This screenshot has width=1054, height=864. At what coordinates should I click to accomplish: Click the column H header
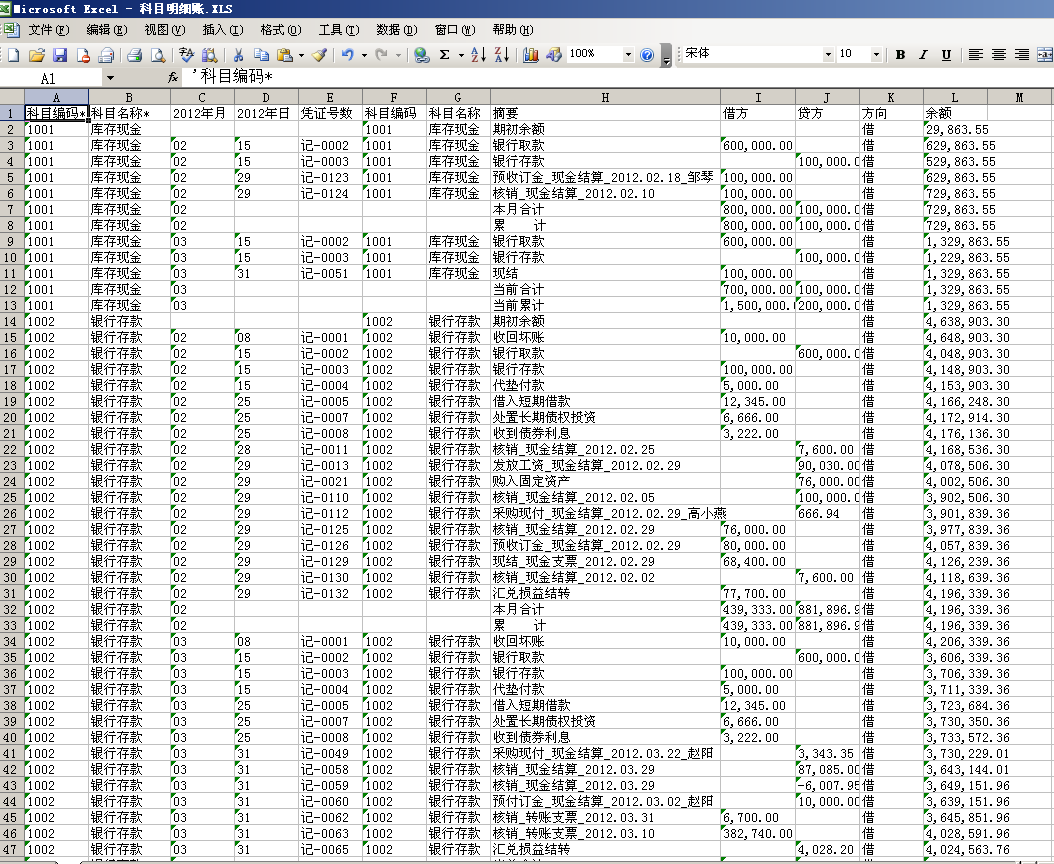[605, 97]
